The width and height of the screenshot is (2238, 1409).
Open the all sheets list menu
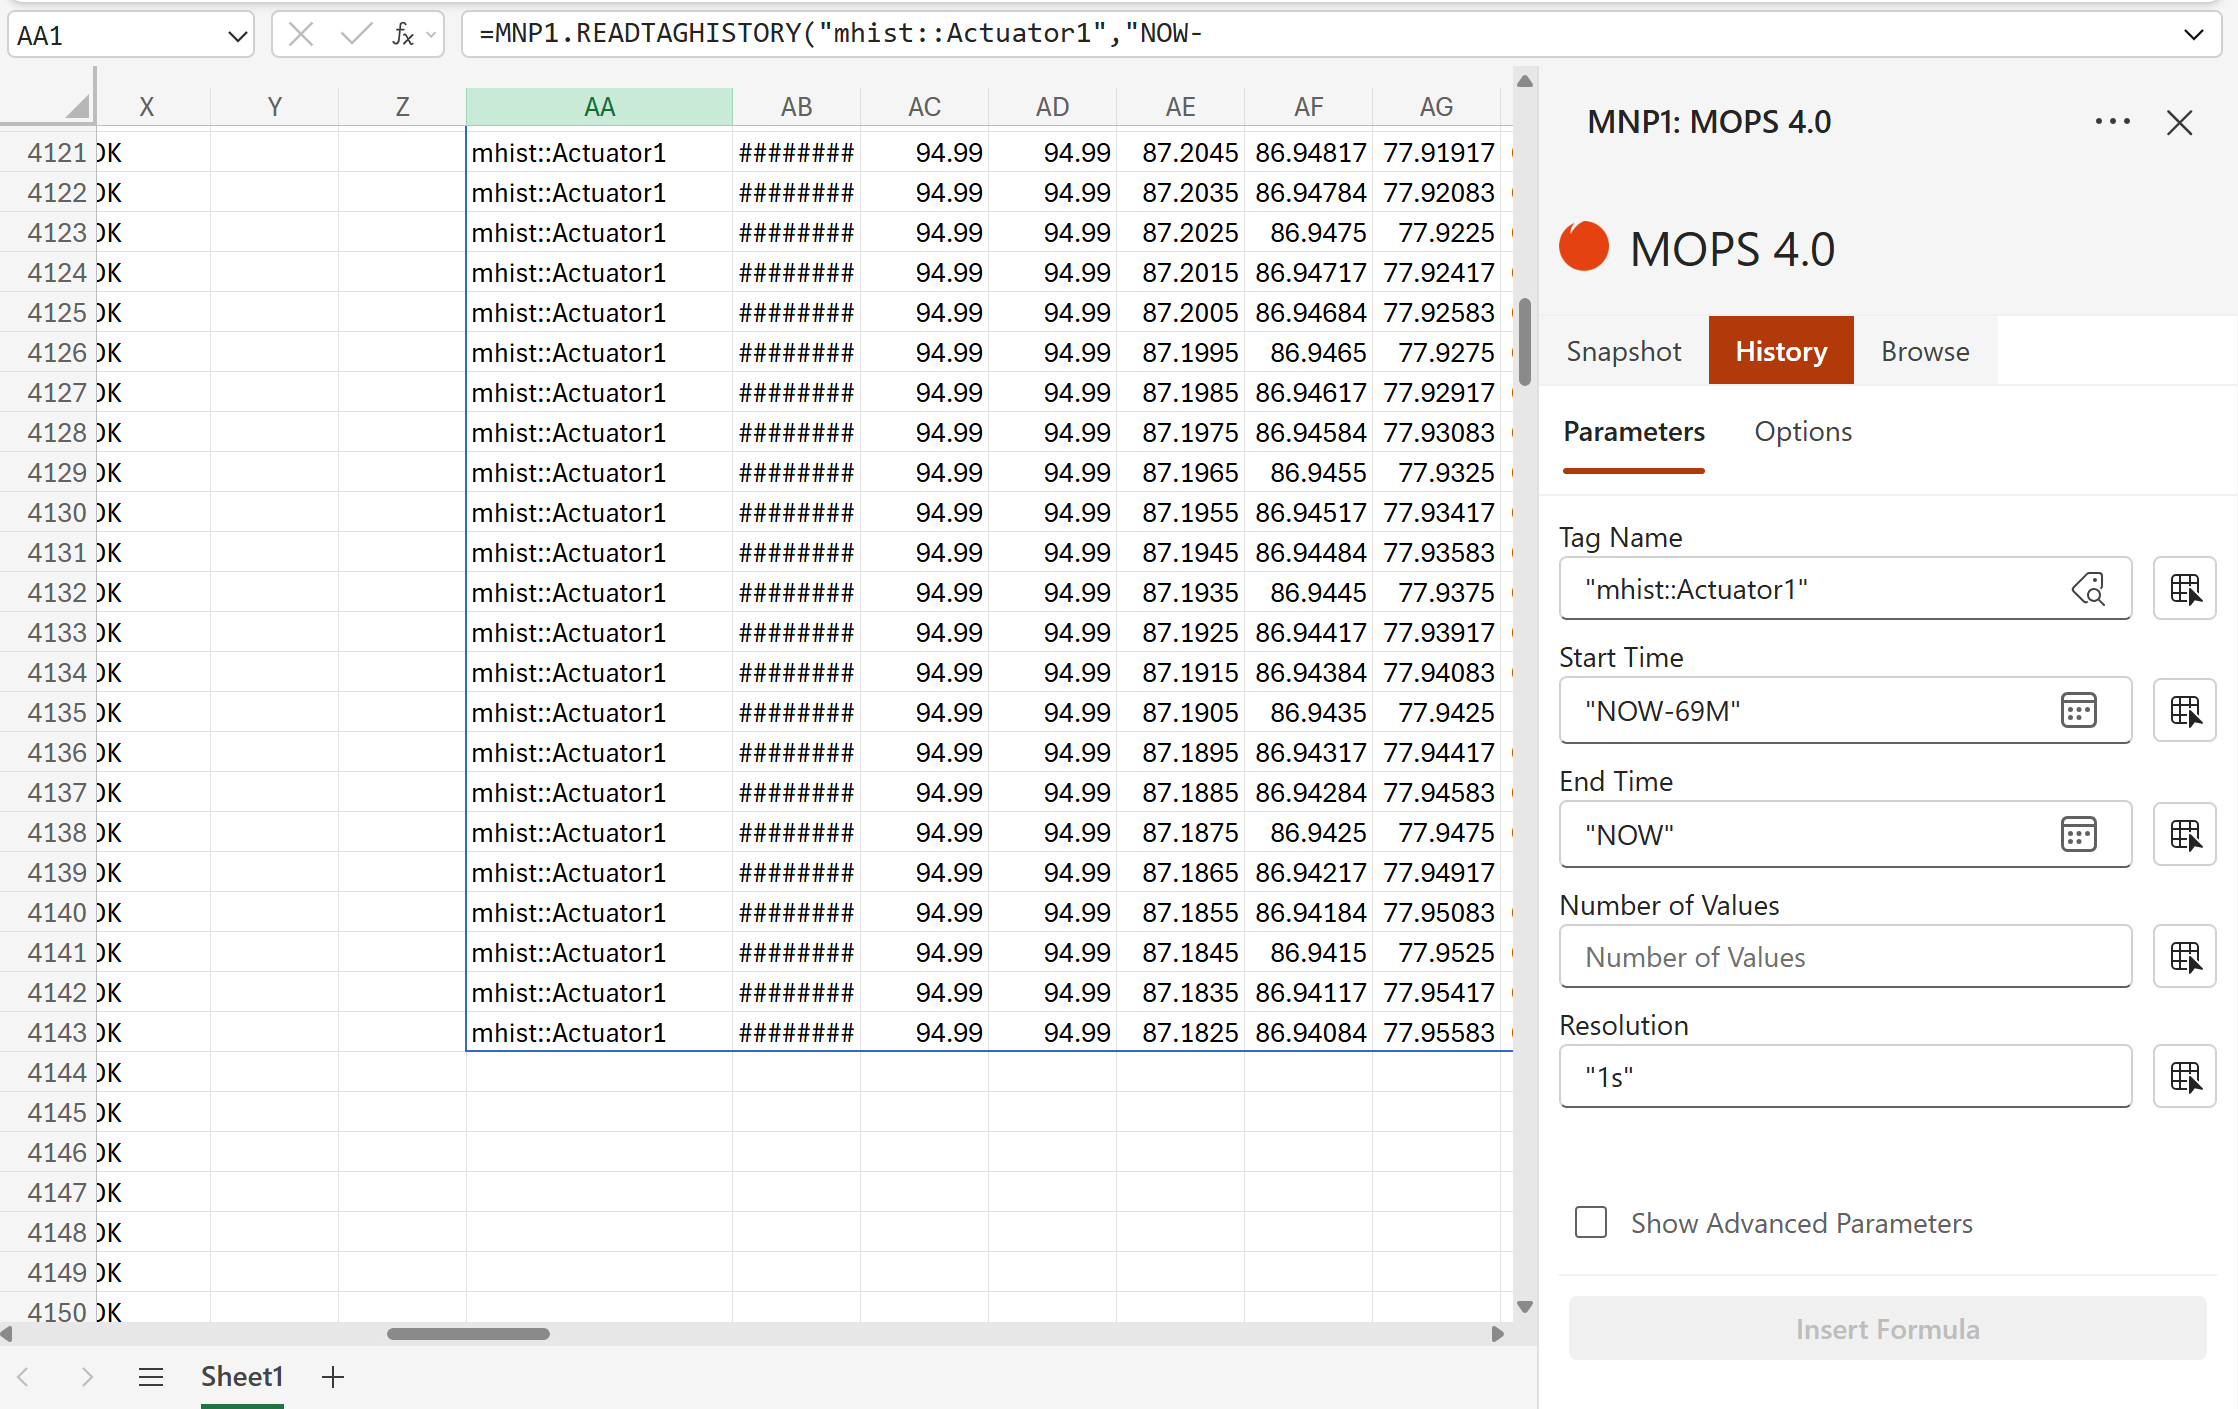coord(151,1377)
